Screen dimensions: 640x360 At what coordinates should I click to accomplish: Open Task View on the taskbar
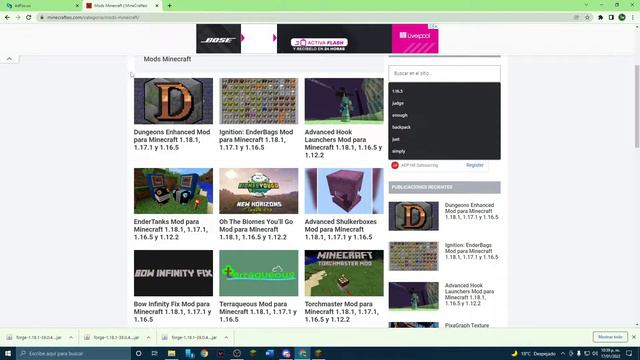(155, 353)
